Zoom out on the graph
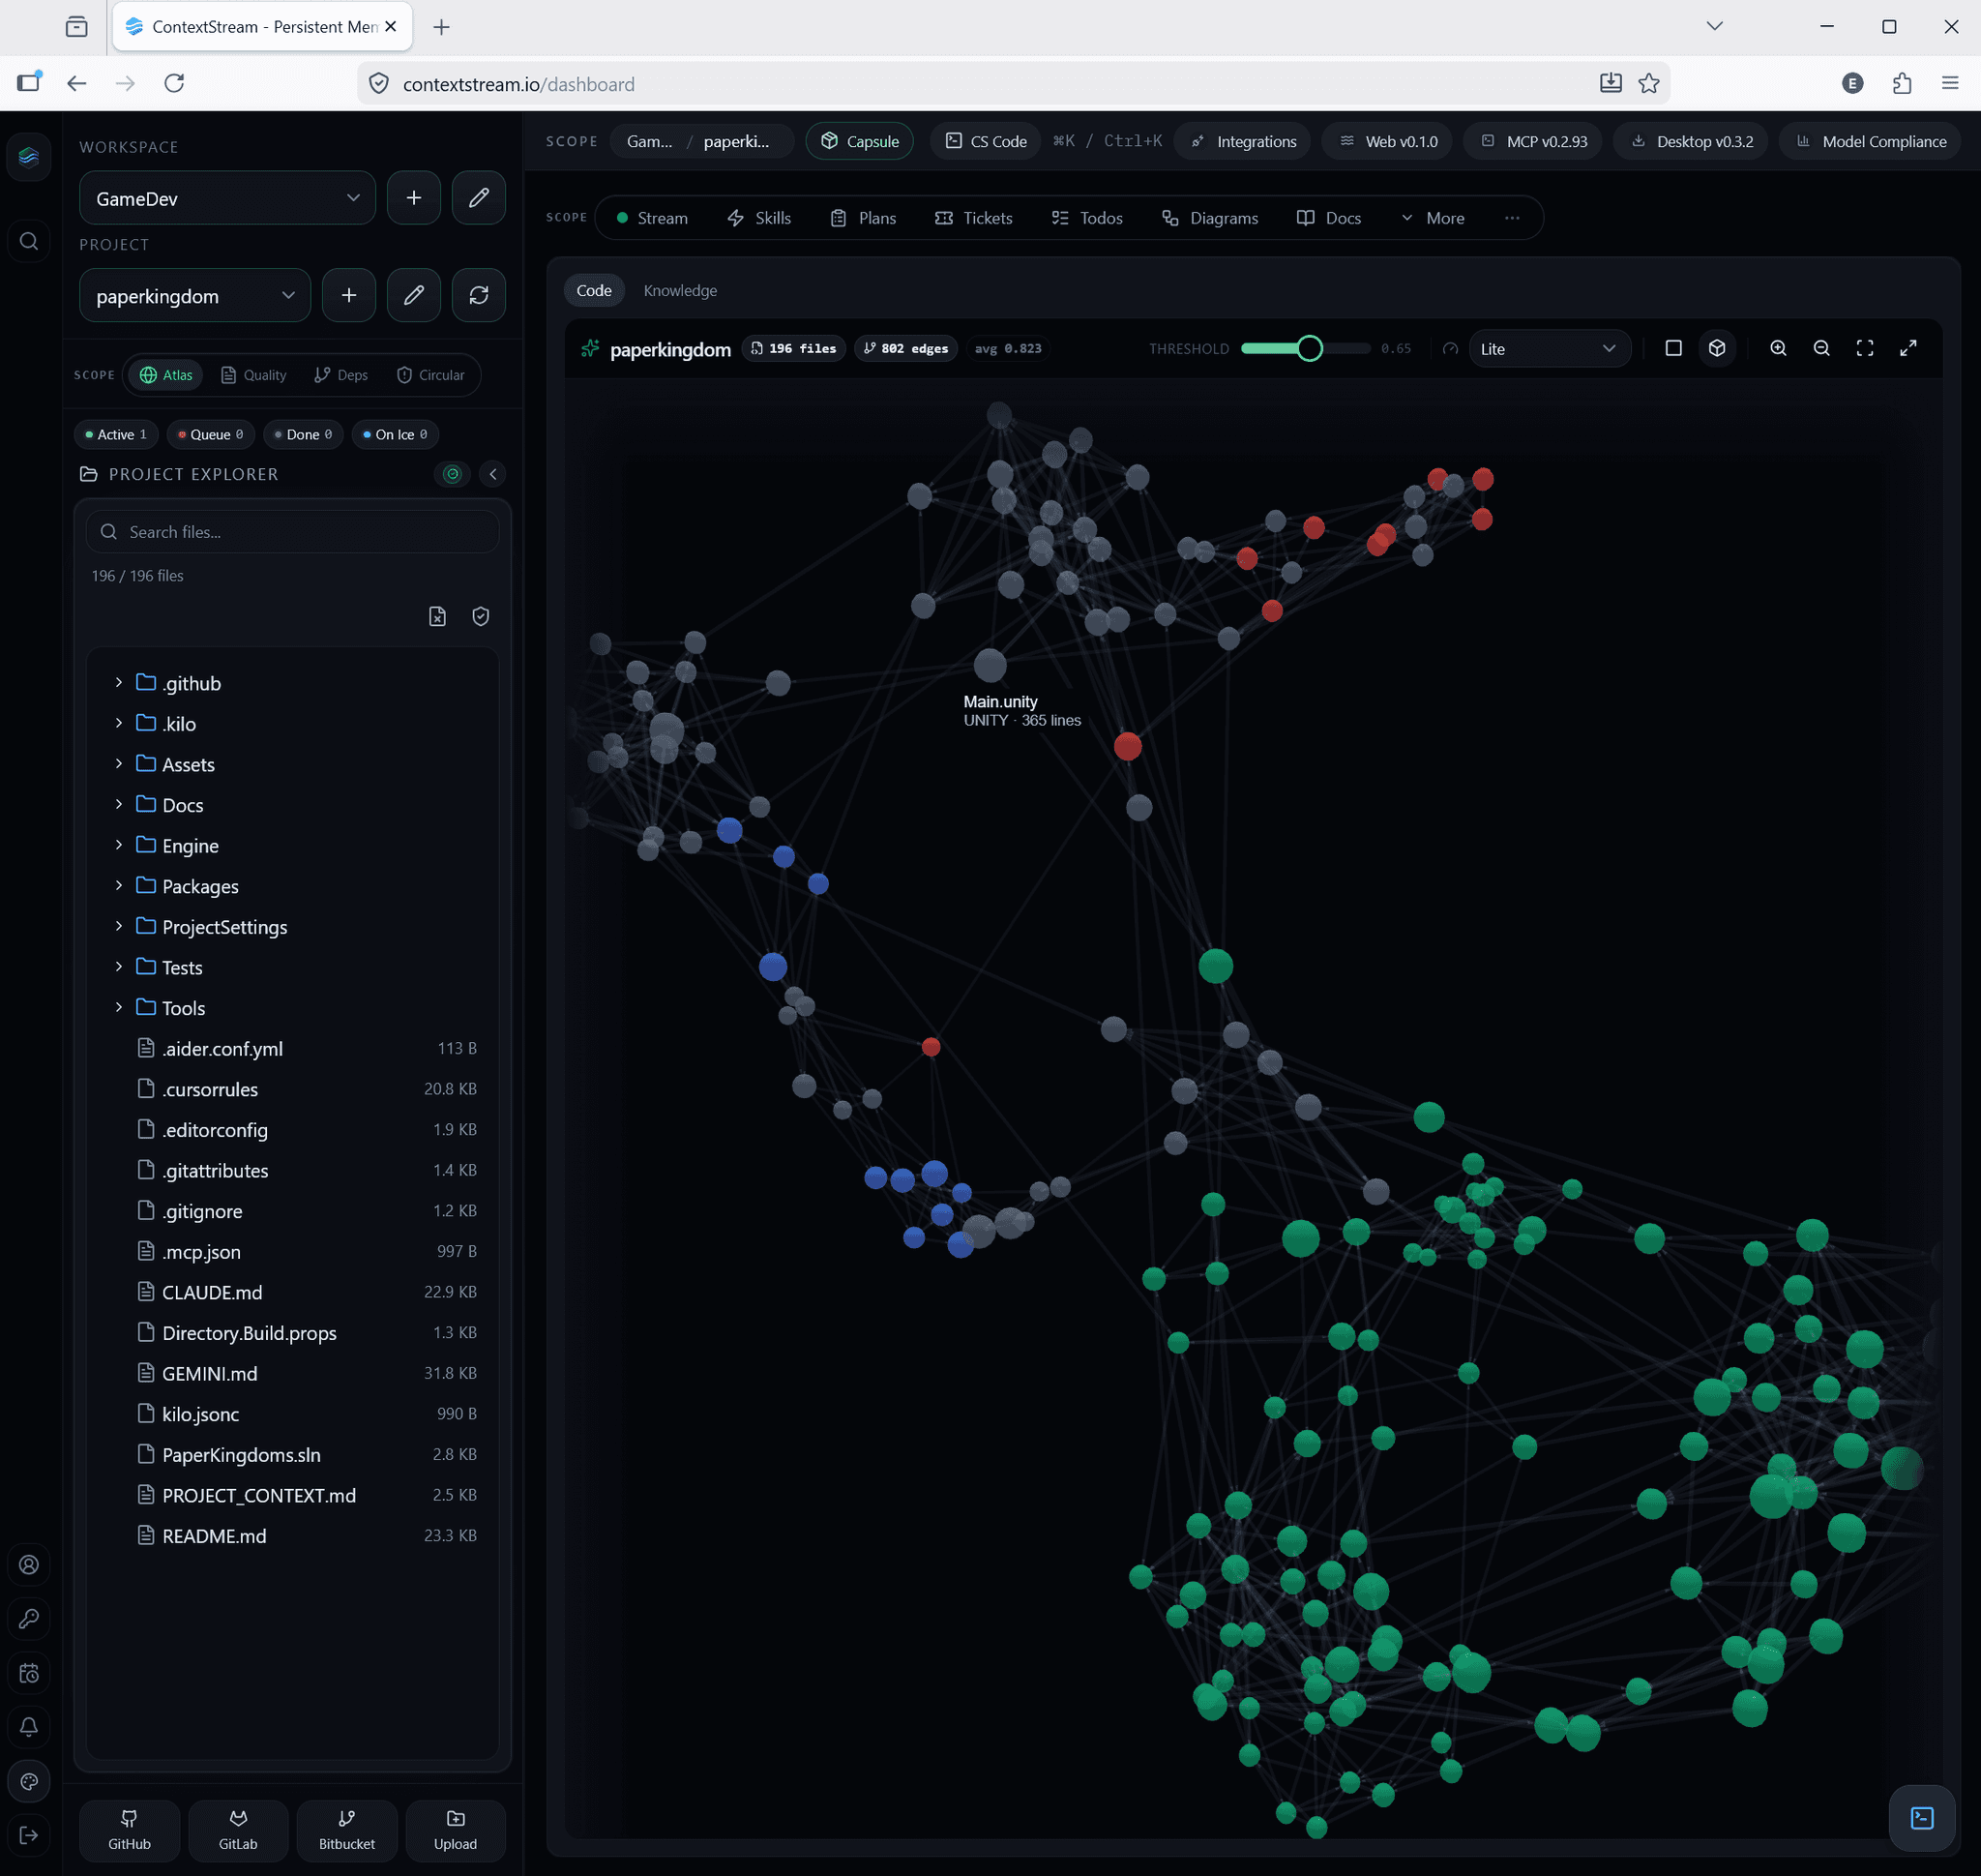The image size is (1981, 1876). pos(1822,348)
